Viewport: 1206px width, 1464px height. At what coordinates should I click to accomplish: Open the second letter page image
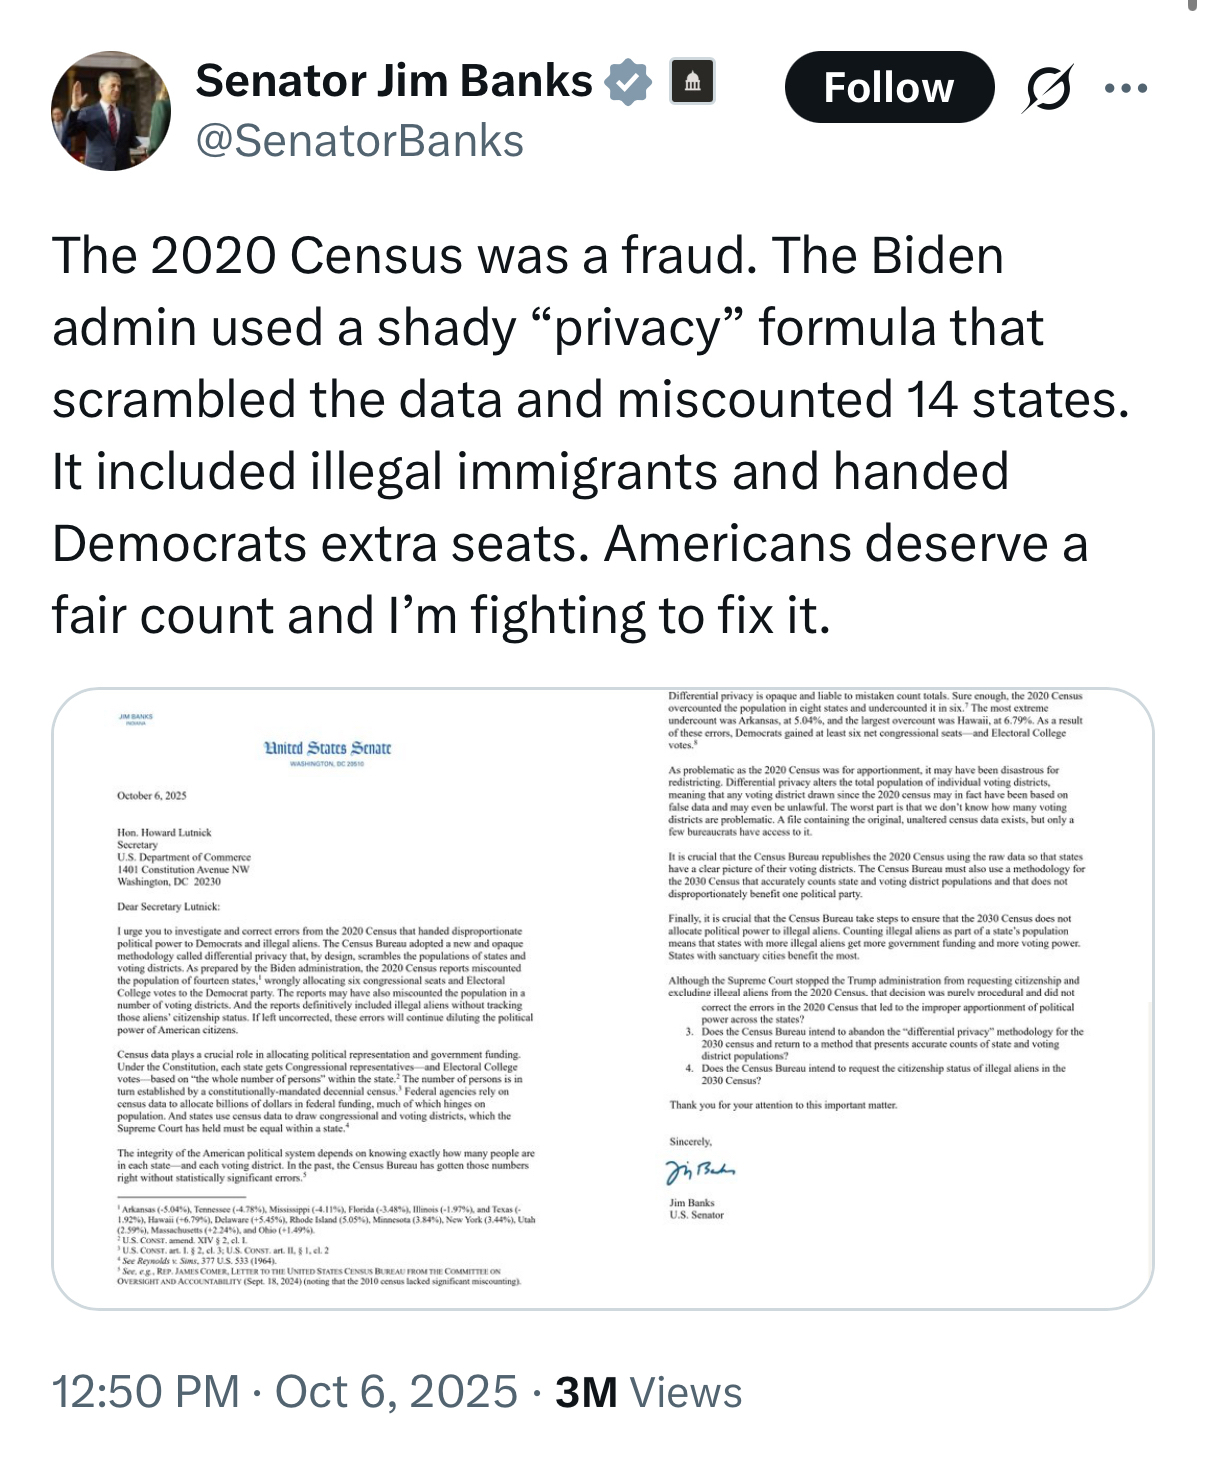877,998
